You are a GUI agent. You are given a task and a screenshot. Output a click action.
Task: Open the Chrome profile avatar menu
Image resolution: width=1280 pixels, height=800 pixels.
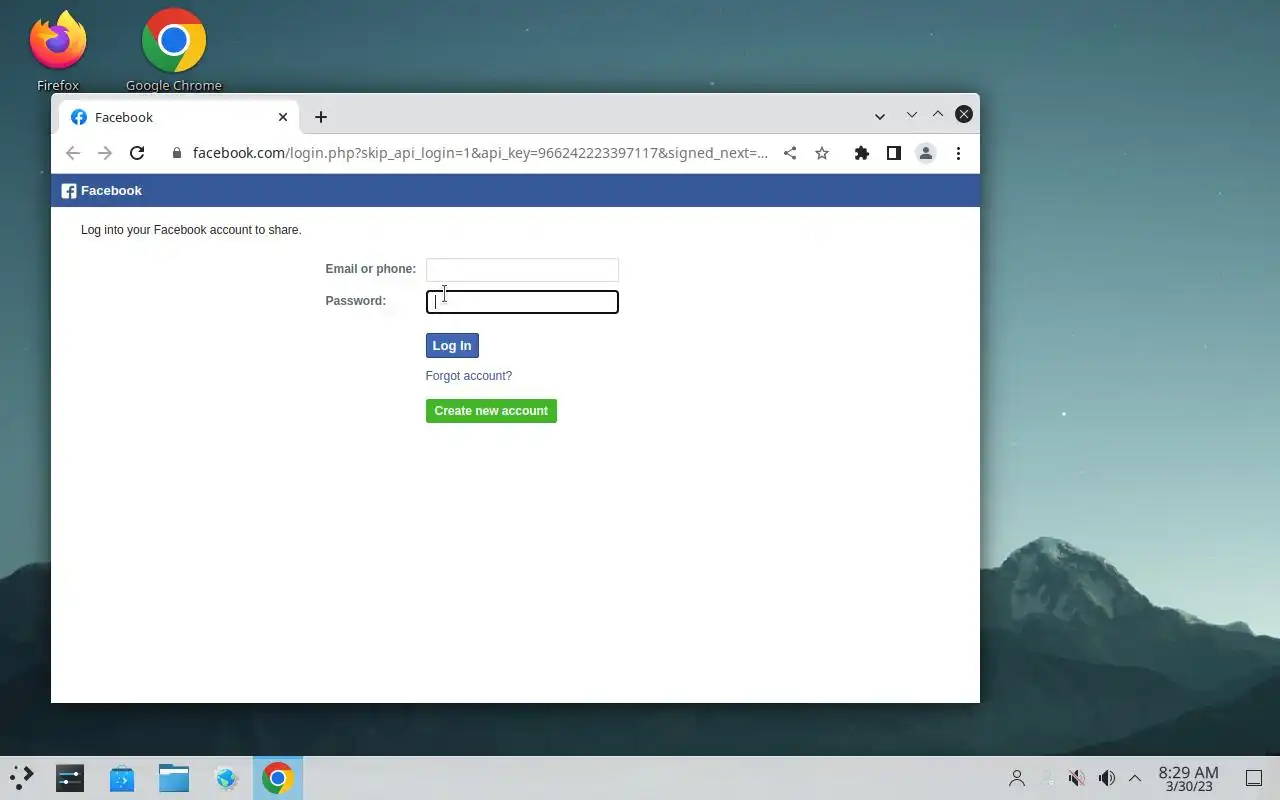coord(926,153)
